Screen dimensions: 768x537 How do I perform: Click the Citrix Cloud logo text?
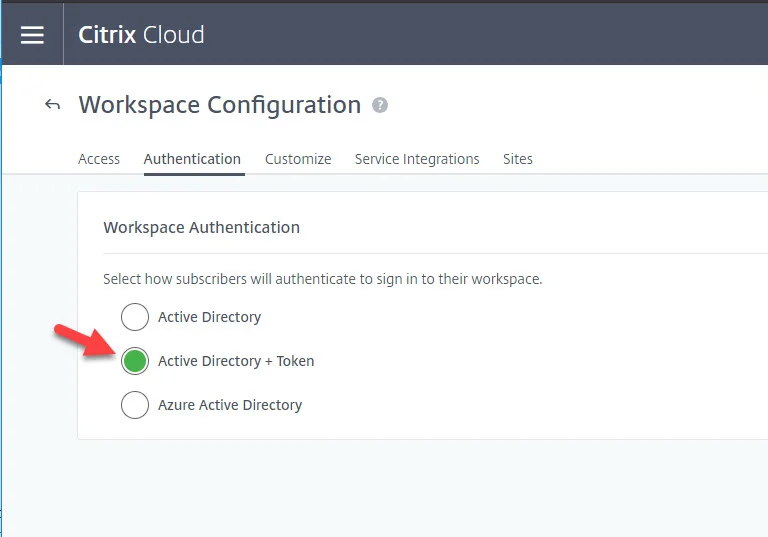pos(141,35)
